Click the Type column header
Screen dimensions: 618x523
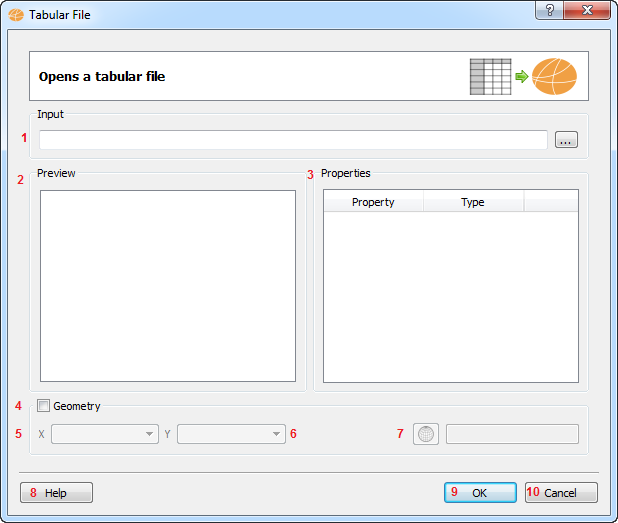click(x=473, y=202)
